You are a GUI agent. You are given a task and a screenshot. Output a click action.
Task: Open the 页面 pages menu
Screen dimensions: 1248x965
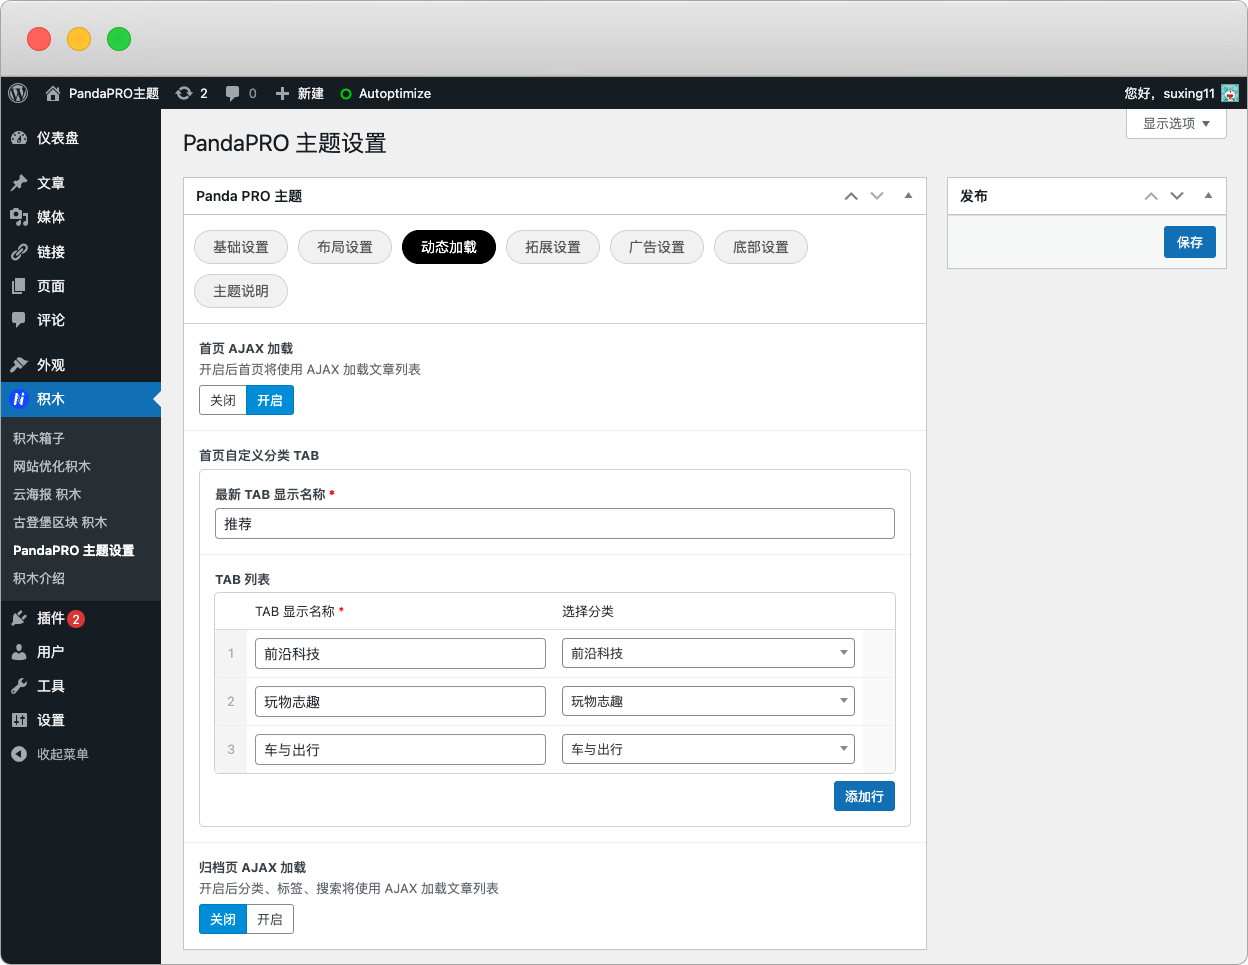tap(80, 286)
